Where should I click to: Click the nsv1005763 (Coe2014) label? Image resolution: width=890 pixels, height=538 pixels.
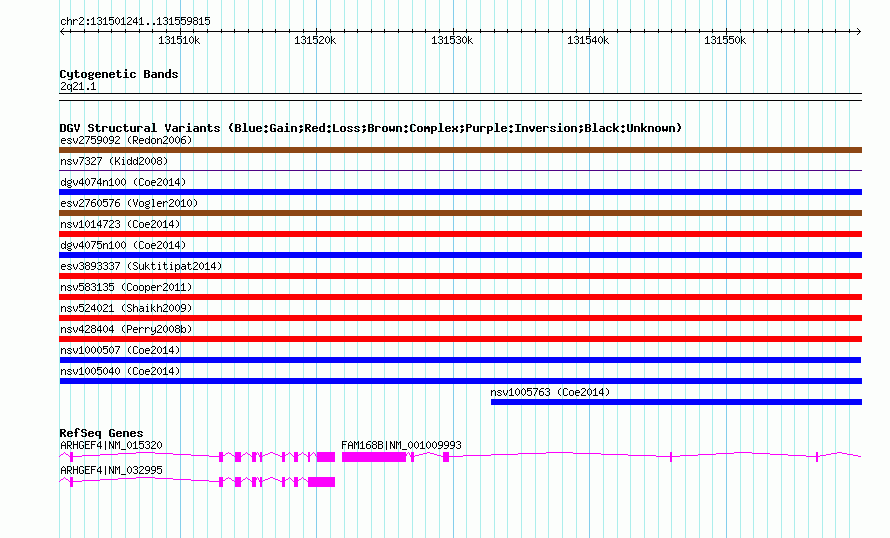[x=550, y=392]
